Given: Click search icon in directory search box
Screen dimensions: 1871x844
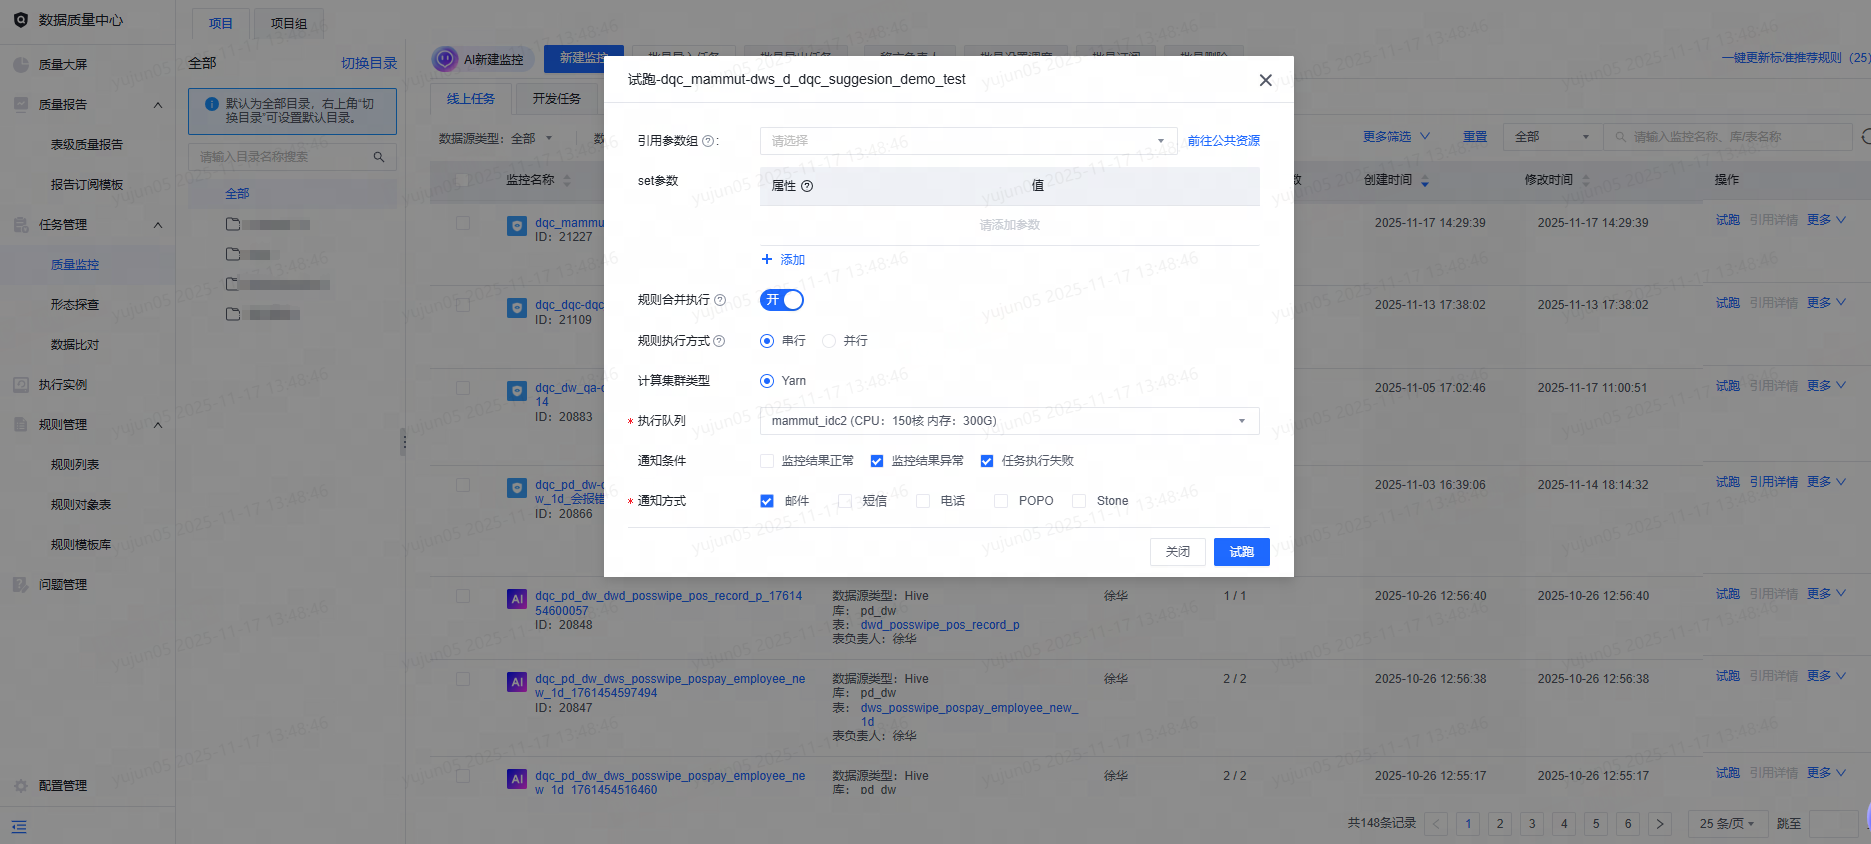Looking at the screenshot, I should pos(379,157).
